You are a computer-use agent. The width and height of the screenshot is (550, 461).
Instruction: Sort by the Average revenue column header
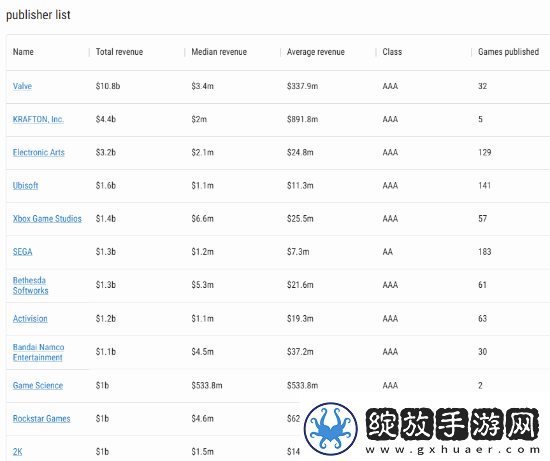316,52
